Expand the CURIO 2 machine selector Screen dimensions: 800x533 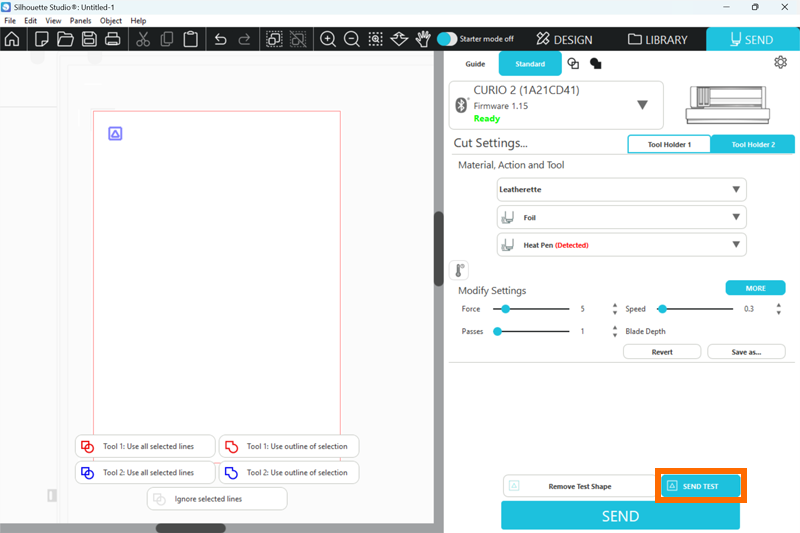tap(642, 105)
